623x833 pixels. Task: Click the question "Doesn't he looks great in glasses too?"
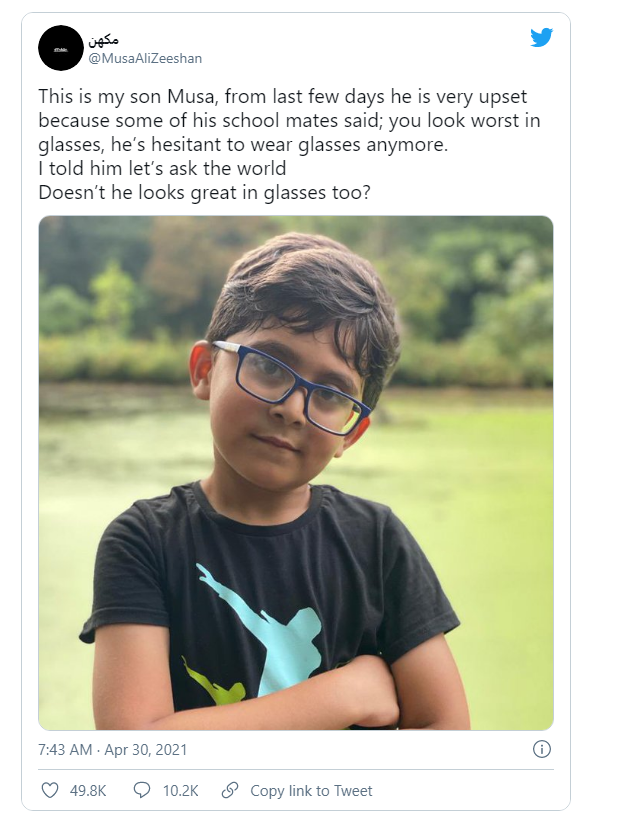[204, 191]
